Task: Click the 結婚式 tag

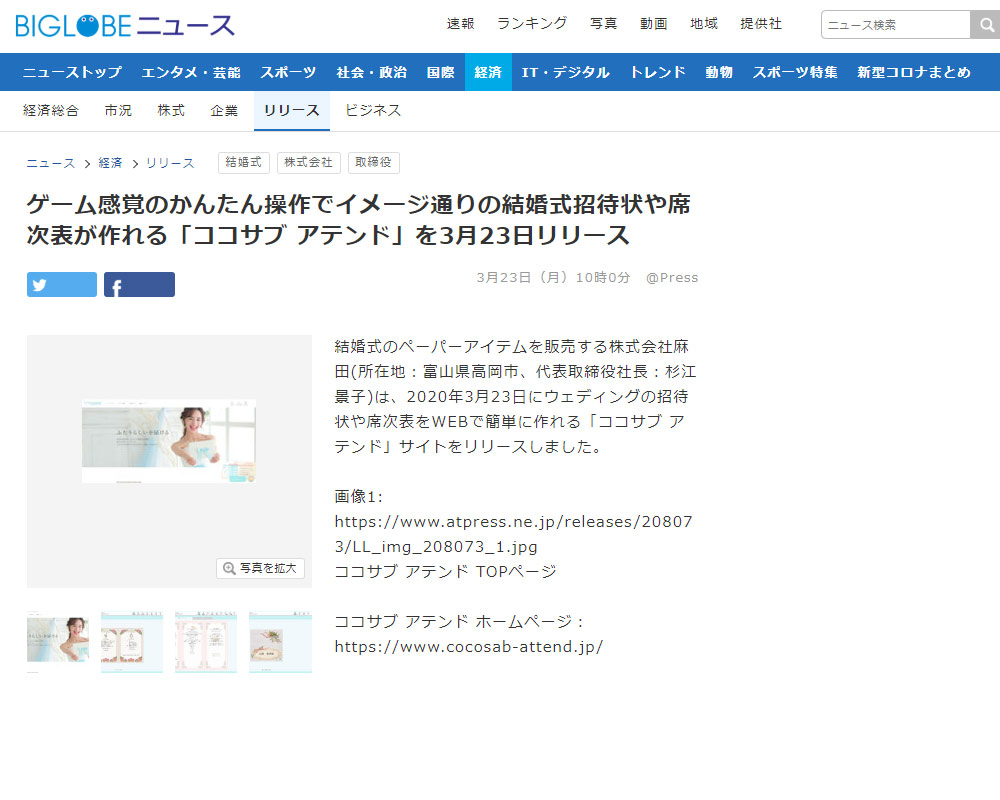Action: tap(244, 163)
